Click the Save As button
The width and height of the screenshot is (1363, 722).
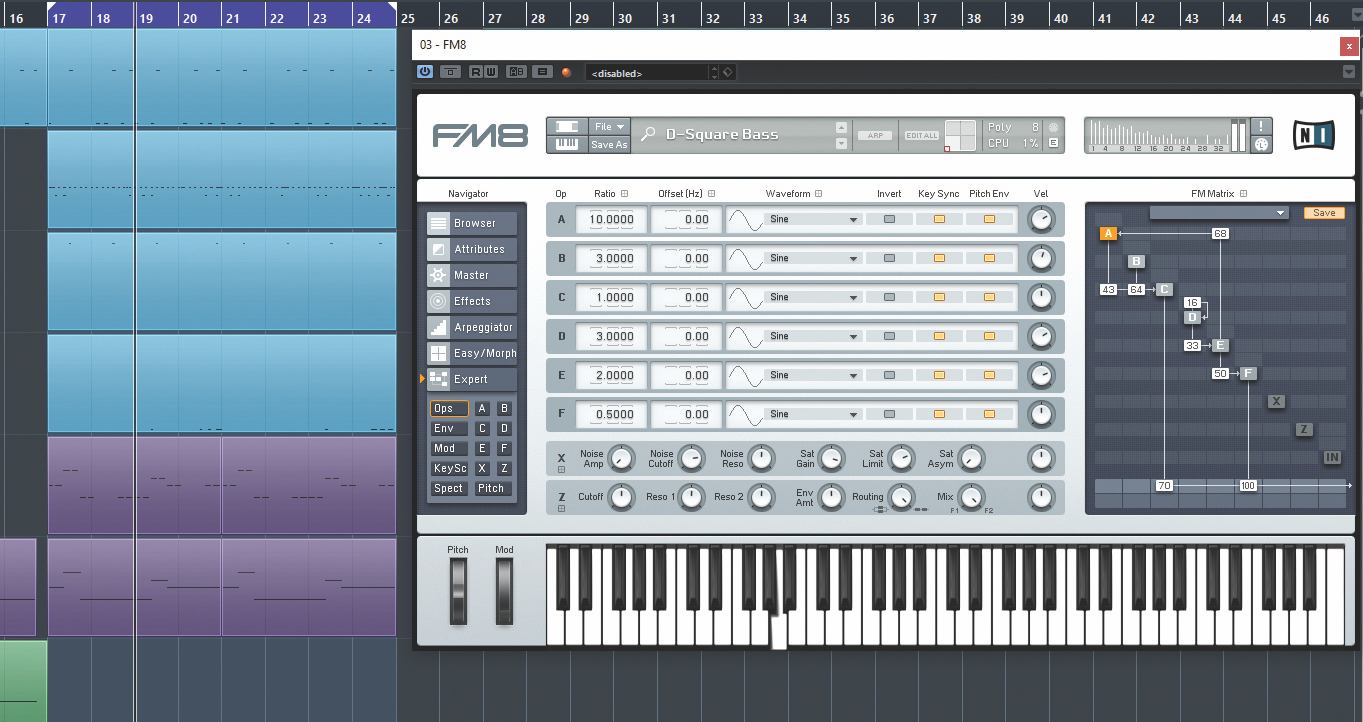point(608,144)
